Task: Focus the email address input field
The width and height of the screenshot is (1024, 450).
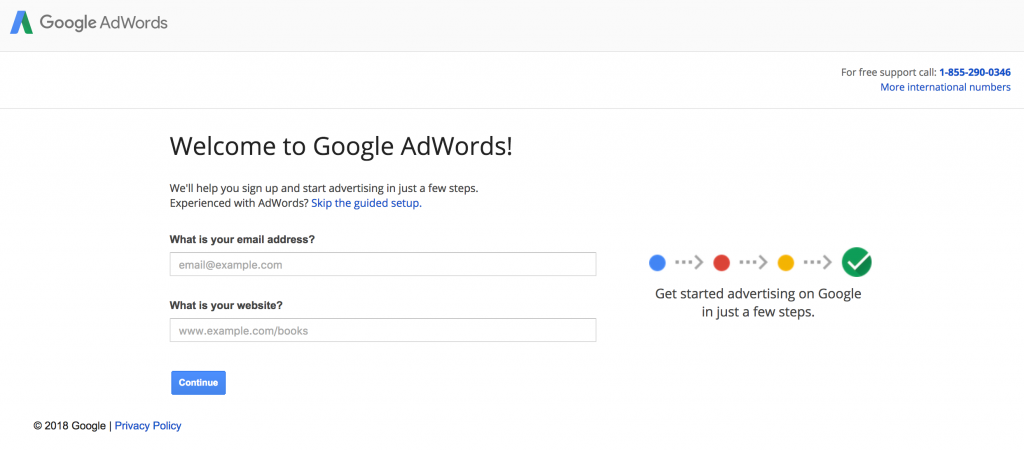Action: [x=383, y=265]
